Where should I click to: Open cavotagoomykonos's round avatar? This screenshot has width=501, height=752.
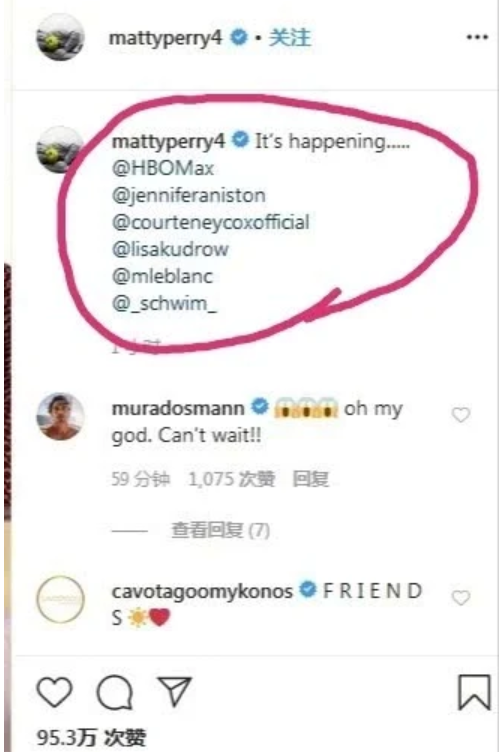tap(60, 599)
